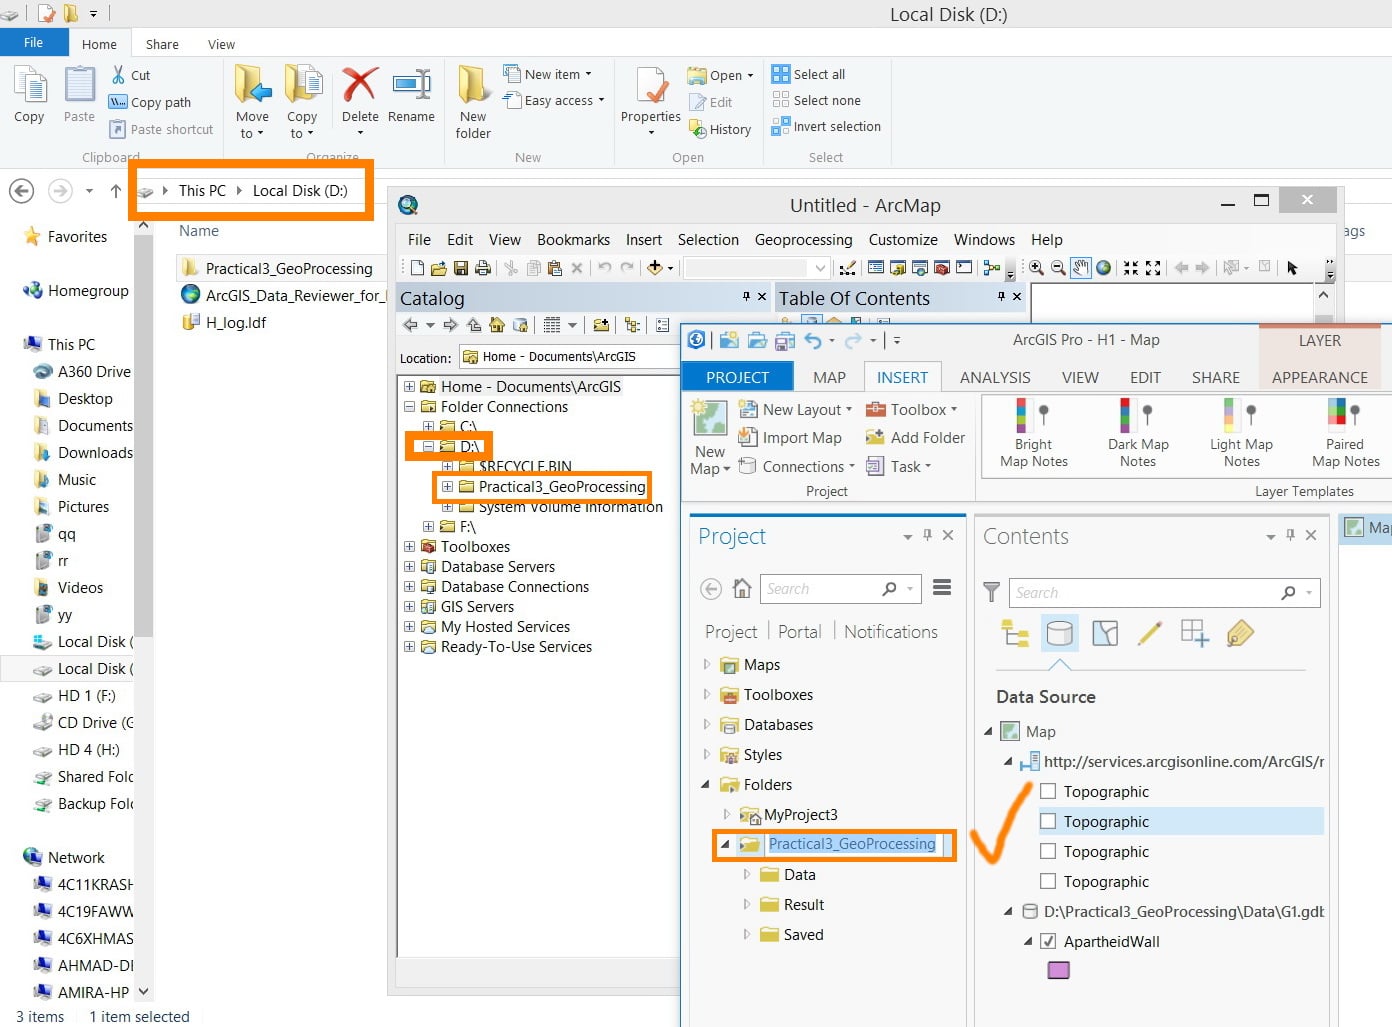
Task: Select the ArcMap Zoom In tool
Action: pyautogui.click(x=1036, y=268)
